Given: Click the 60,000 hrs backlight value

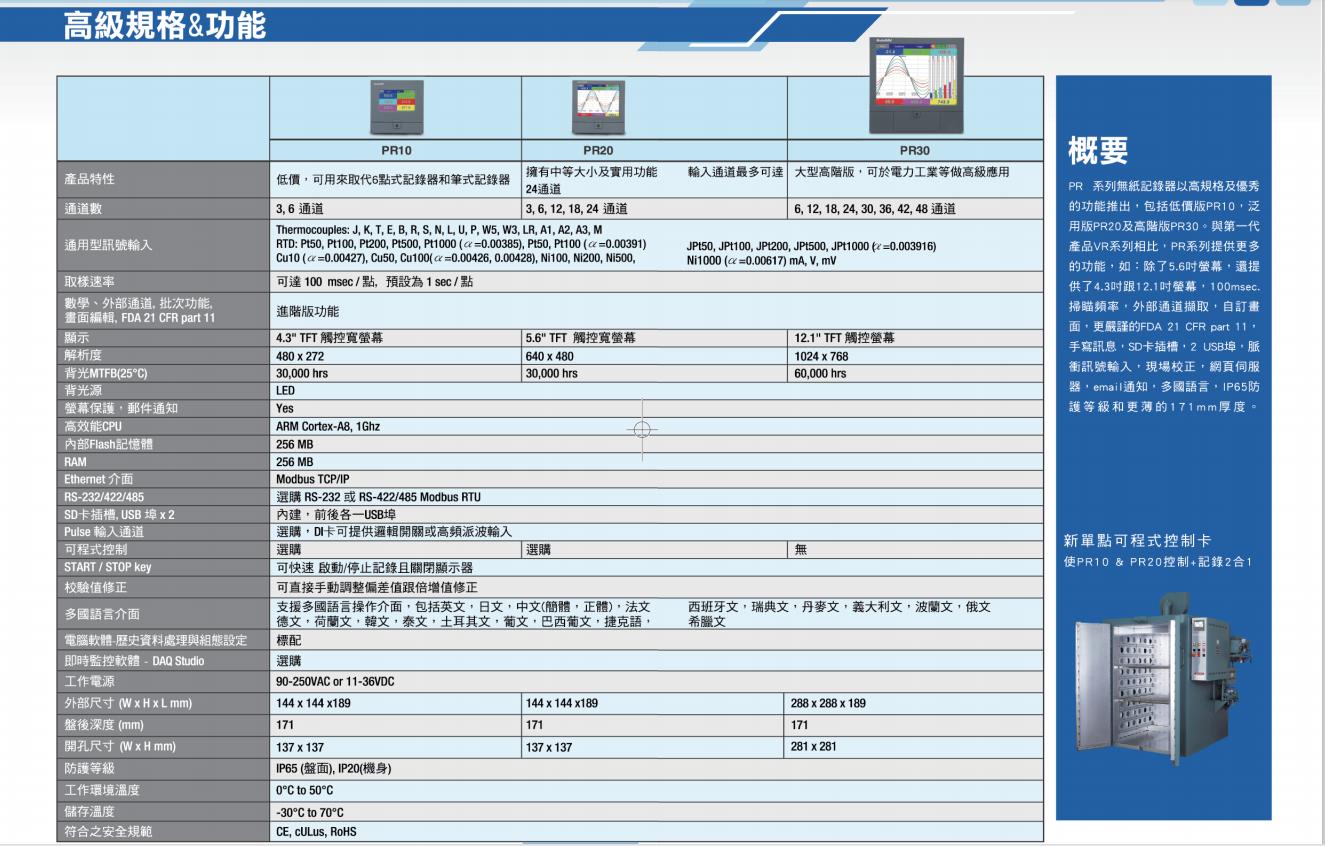Looking at the screenshot, I should point(819,373).
